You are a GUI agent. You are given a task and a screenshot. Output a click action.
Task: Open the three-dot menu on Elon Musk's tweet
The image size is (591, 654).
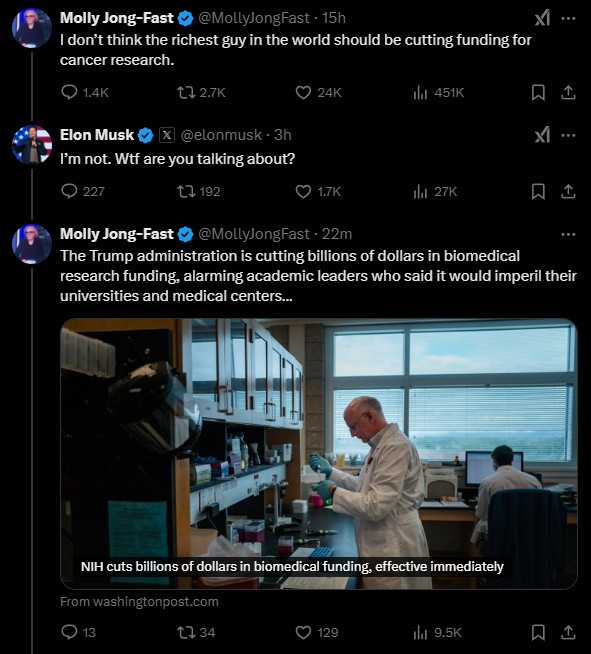pos(568,136)
